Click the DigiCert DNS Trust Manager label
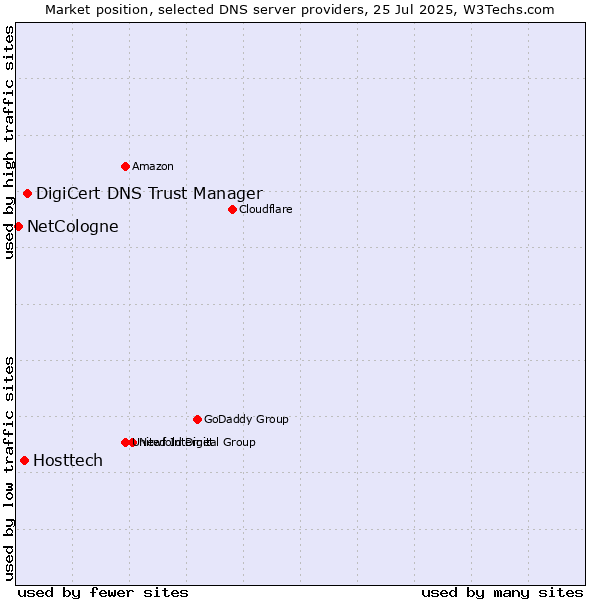Screen dimensions: 600x600 (x=149, y=194)
